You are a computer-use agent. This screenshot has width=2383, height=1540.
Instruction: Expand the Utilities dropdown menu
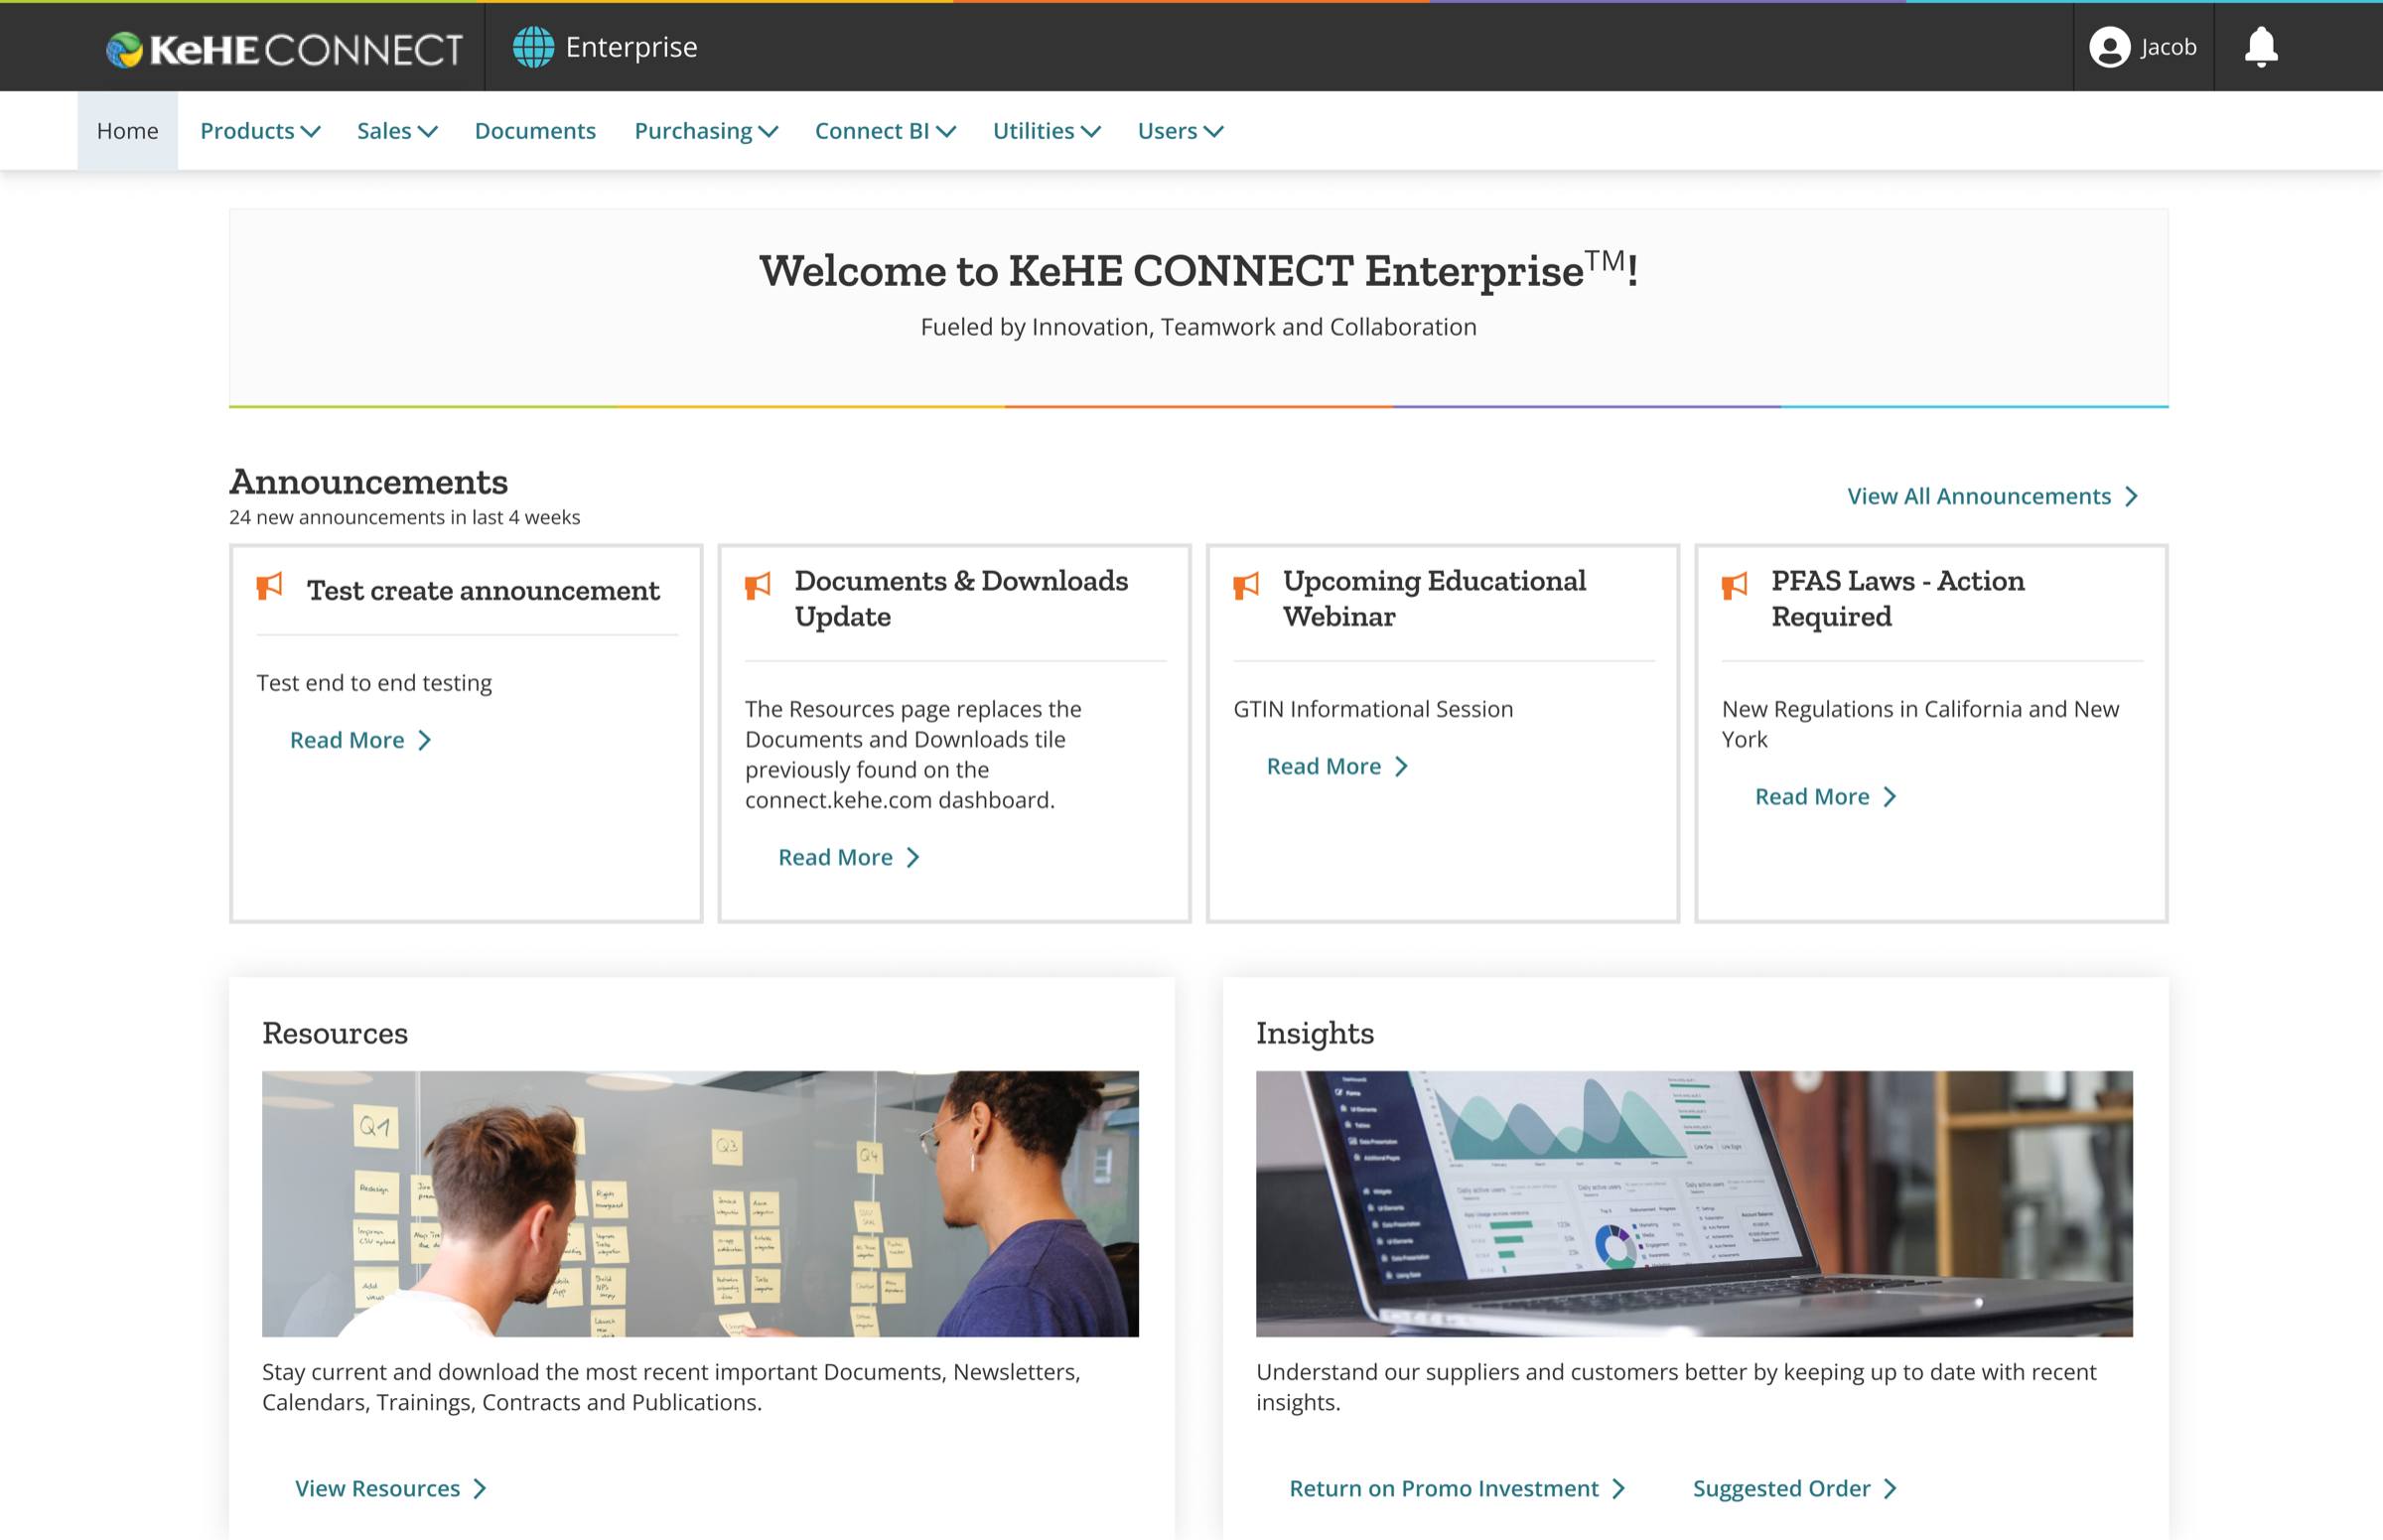point(1046,131)
